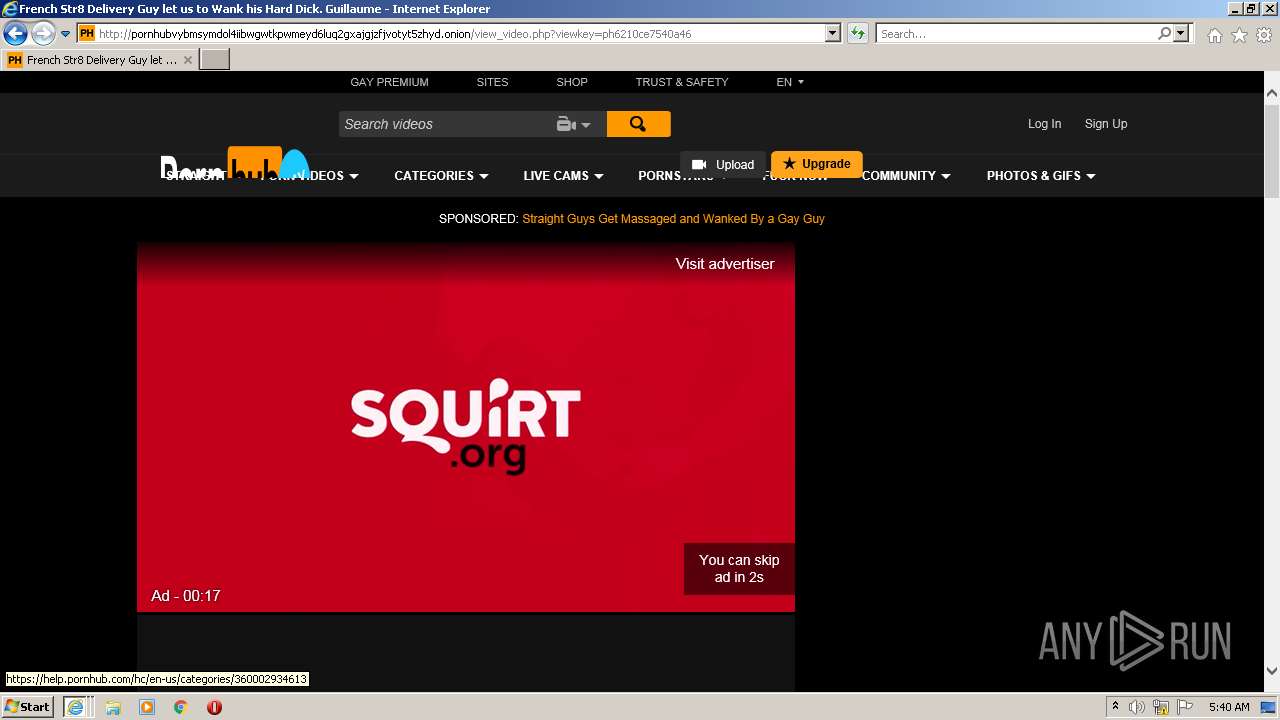Click the Action Center flag icon
Screen dimensions: 1280x720
point(1185,707)
